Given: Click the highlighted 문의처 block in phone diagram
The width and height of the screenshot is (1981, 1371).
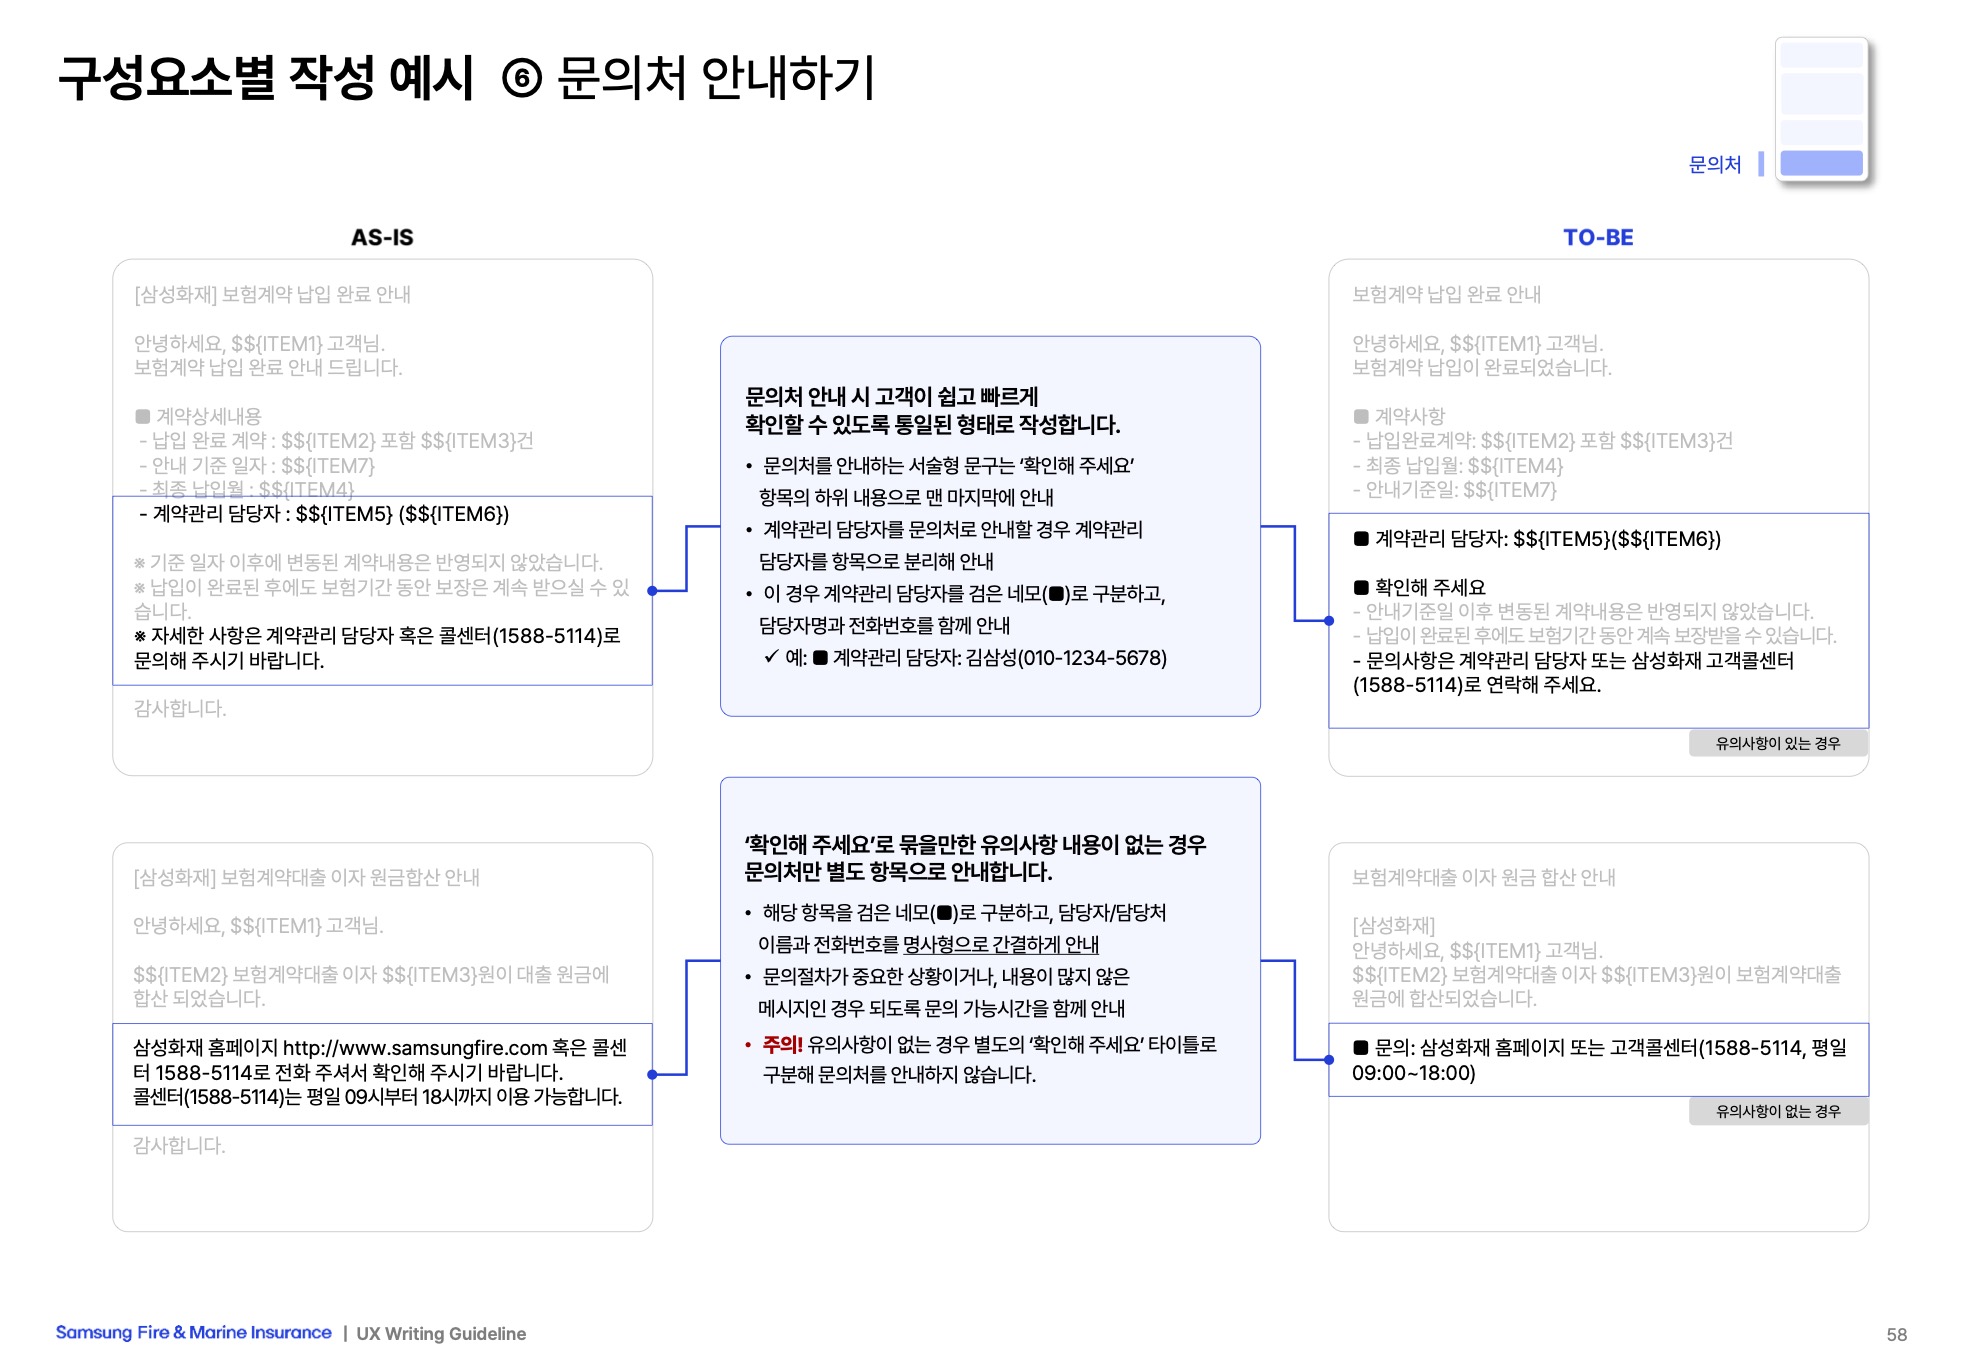Looking at the screenshot, I should (1821, 163).
